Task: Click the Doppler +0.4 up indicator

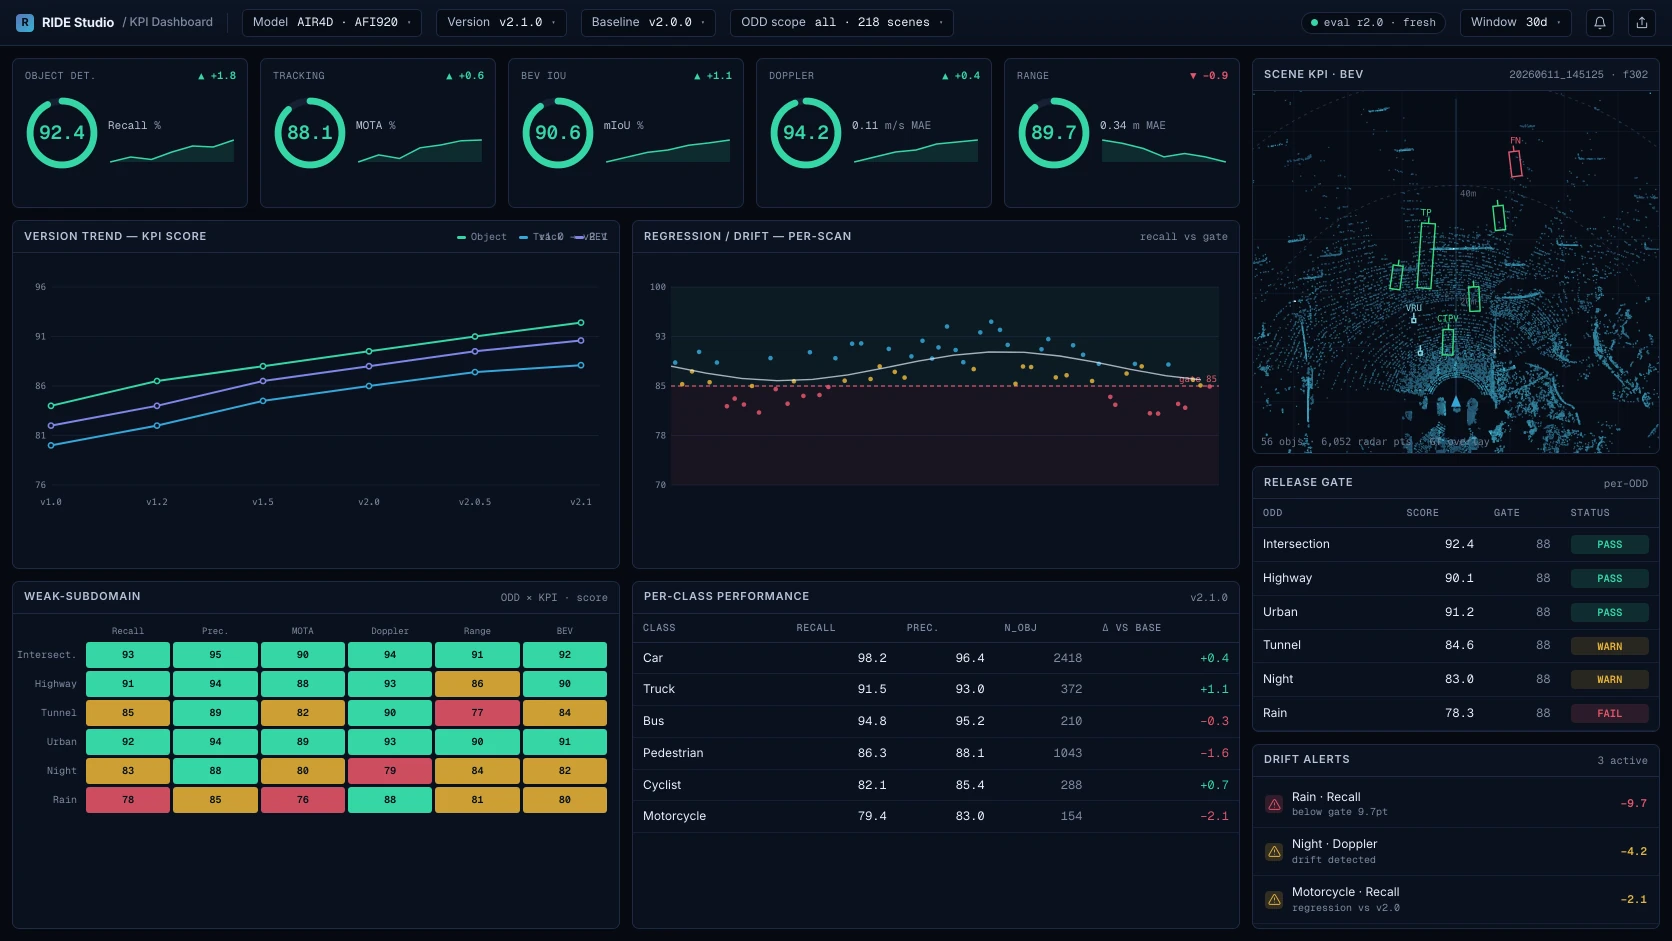Action: point(961,76)
